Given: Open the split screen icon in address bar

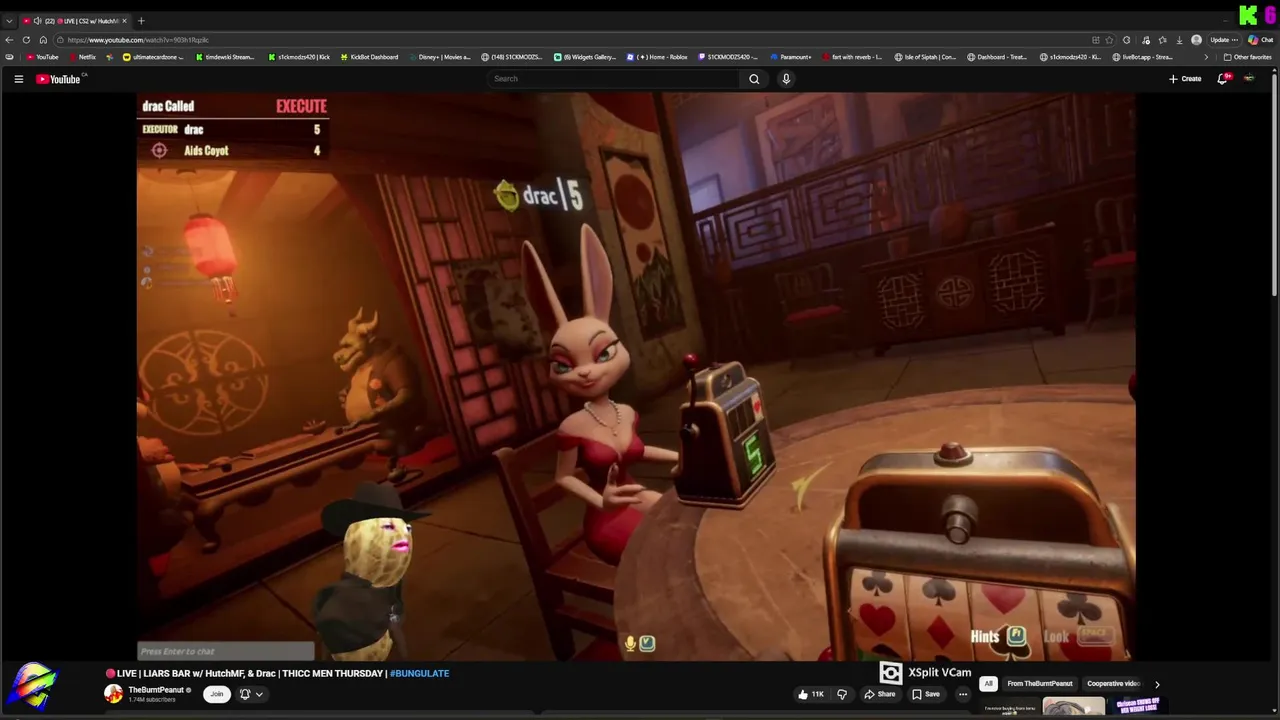Looking at the screenshot, I should [x=1095, y=40].
